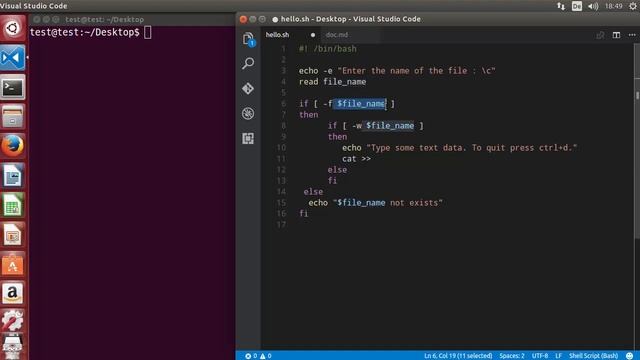Open Ubuntu Software from the launcher
The image size is (640, 360).
point(12,264)
